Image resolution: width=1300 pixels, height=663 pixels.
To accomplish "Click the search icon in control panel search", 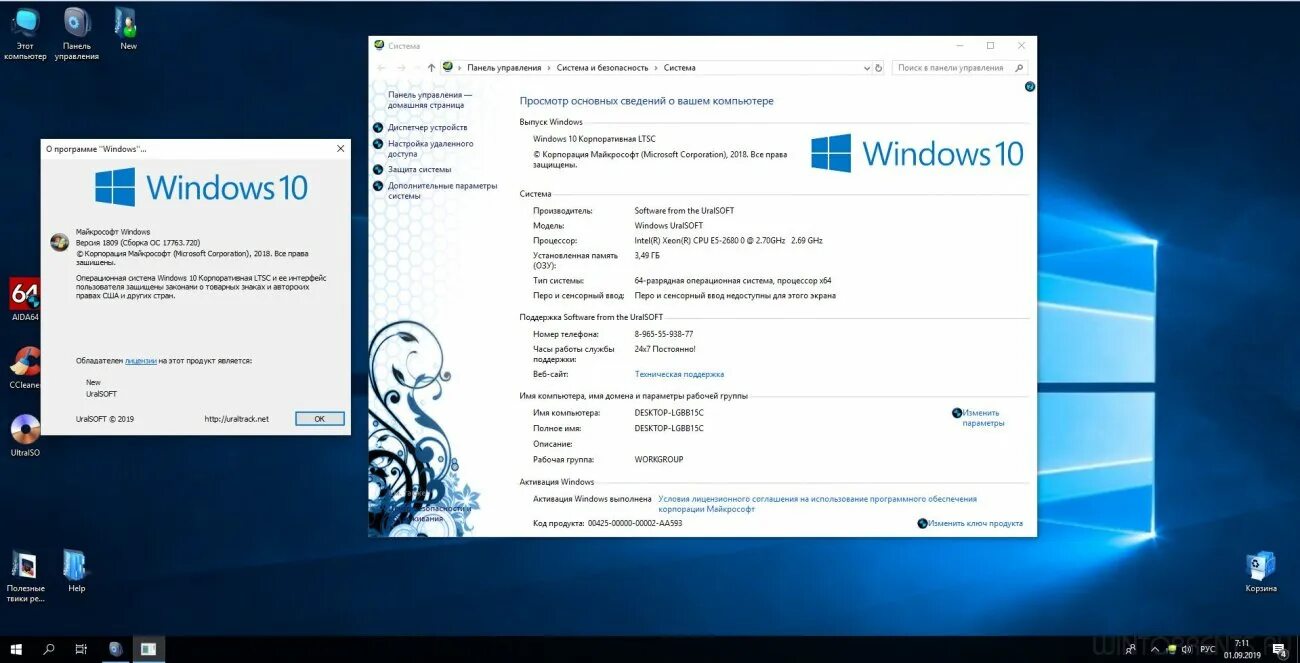I will pyautogui.click(x=1019, y=68).
